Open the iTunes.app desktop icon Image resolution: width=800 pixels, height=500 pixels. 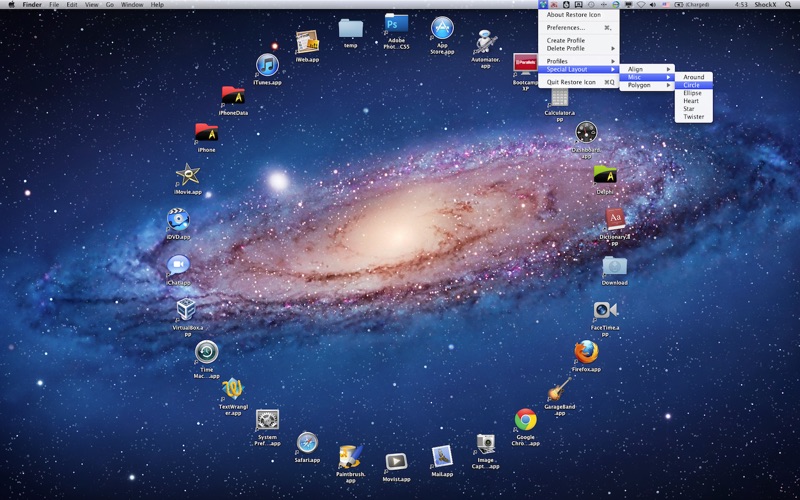267,65
